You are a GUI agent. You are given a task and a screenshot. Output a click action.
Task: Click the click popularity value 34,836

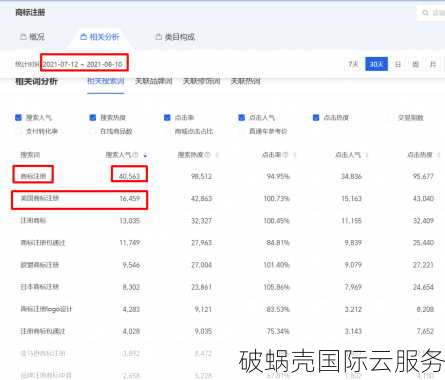click(x=351, y=176)
